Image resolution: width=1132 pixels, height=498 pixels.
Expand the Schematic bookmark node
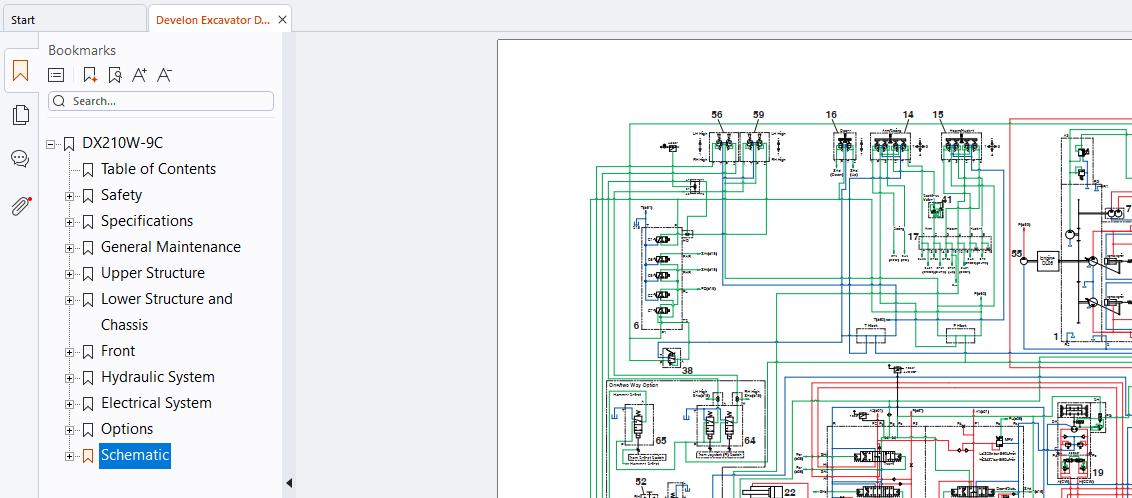(70, 456)
